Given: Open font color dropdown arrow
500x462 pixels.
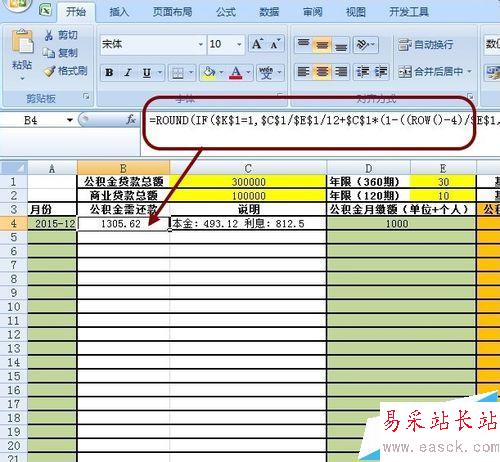Looking at the screenshot, I should tap(248, 72).
